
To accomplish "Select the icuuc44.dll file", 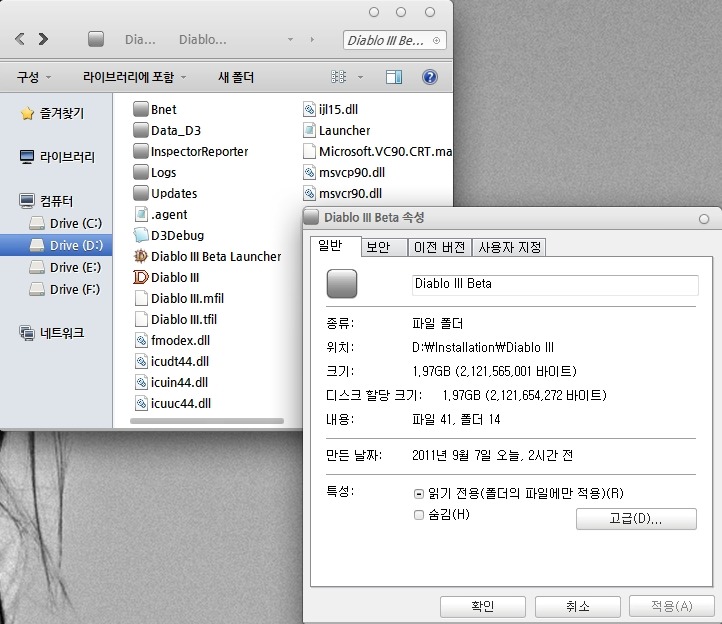I will pyautogui.click(x=173, y=403).
